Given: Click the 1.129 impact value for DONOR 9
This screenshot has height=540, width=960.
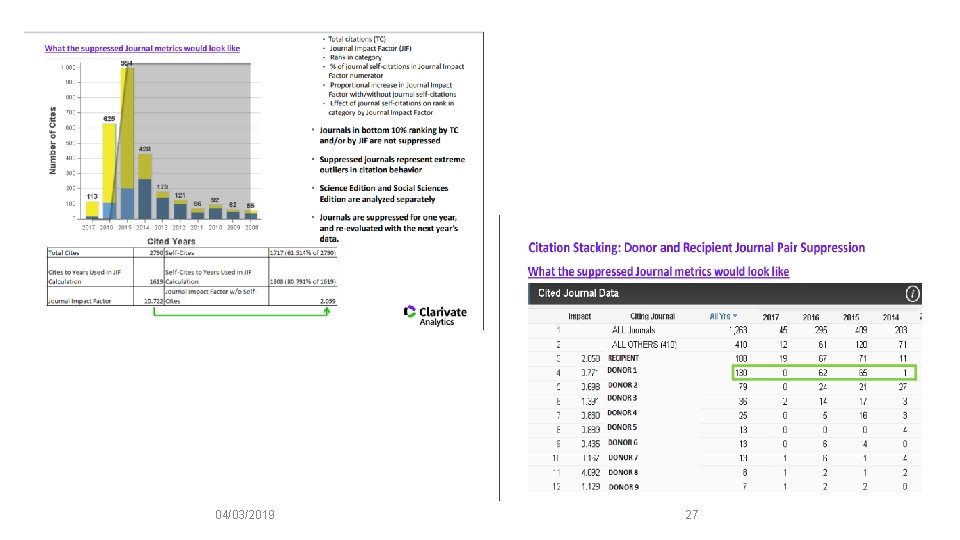Looking at the screenshot, I should point(590,487).
